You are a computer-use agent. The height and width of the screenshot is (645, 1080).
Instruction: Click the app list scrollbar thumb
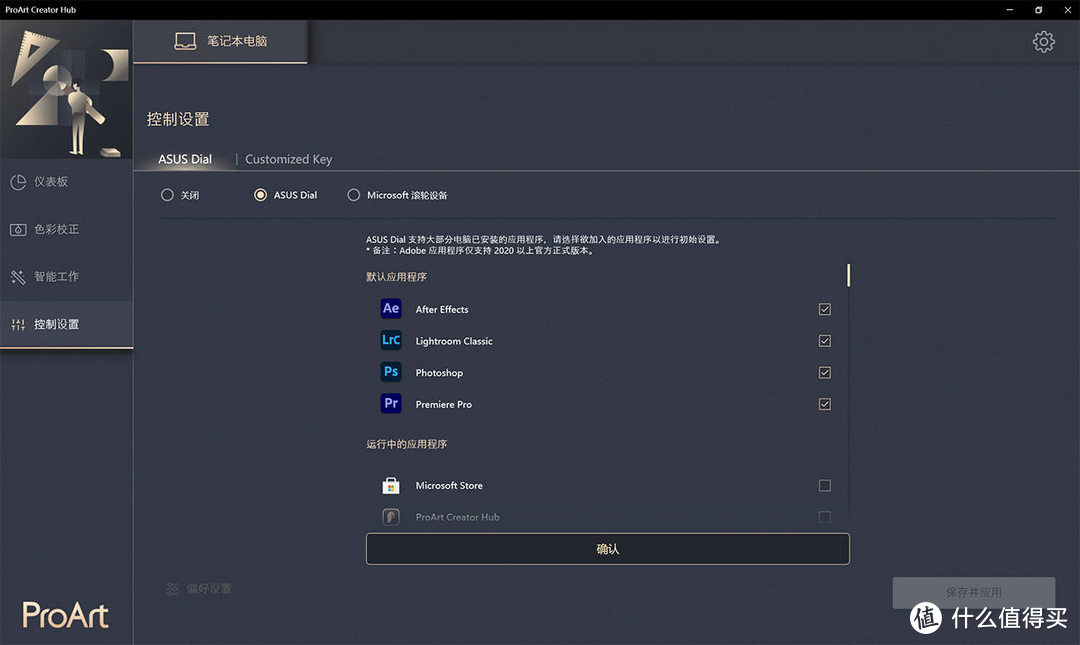[849, 275]
